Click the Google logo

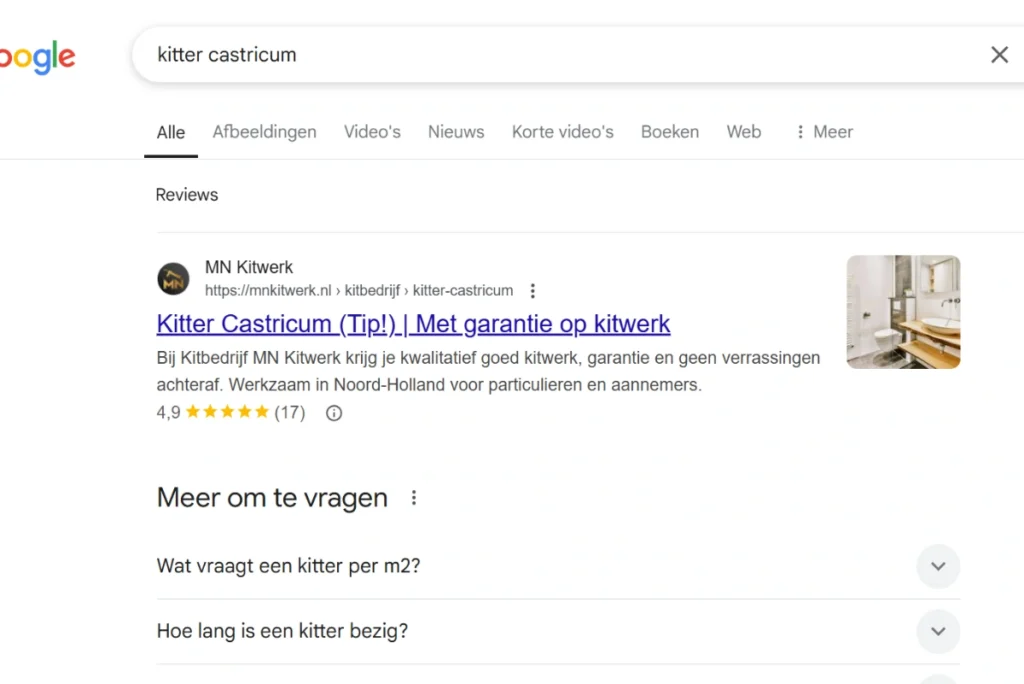click(37, 57)
